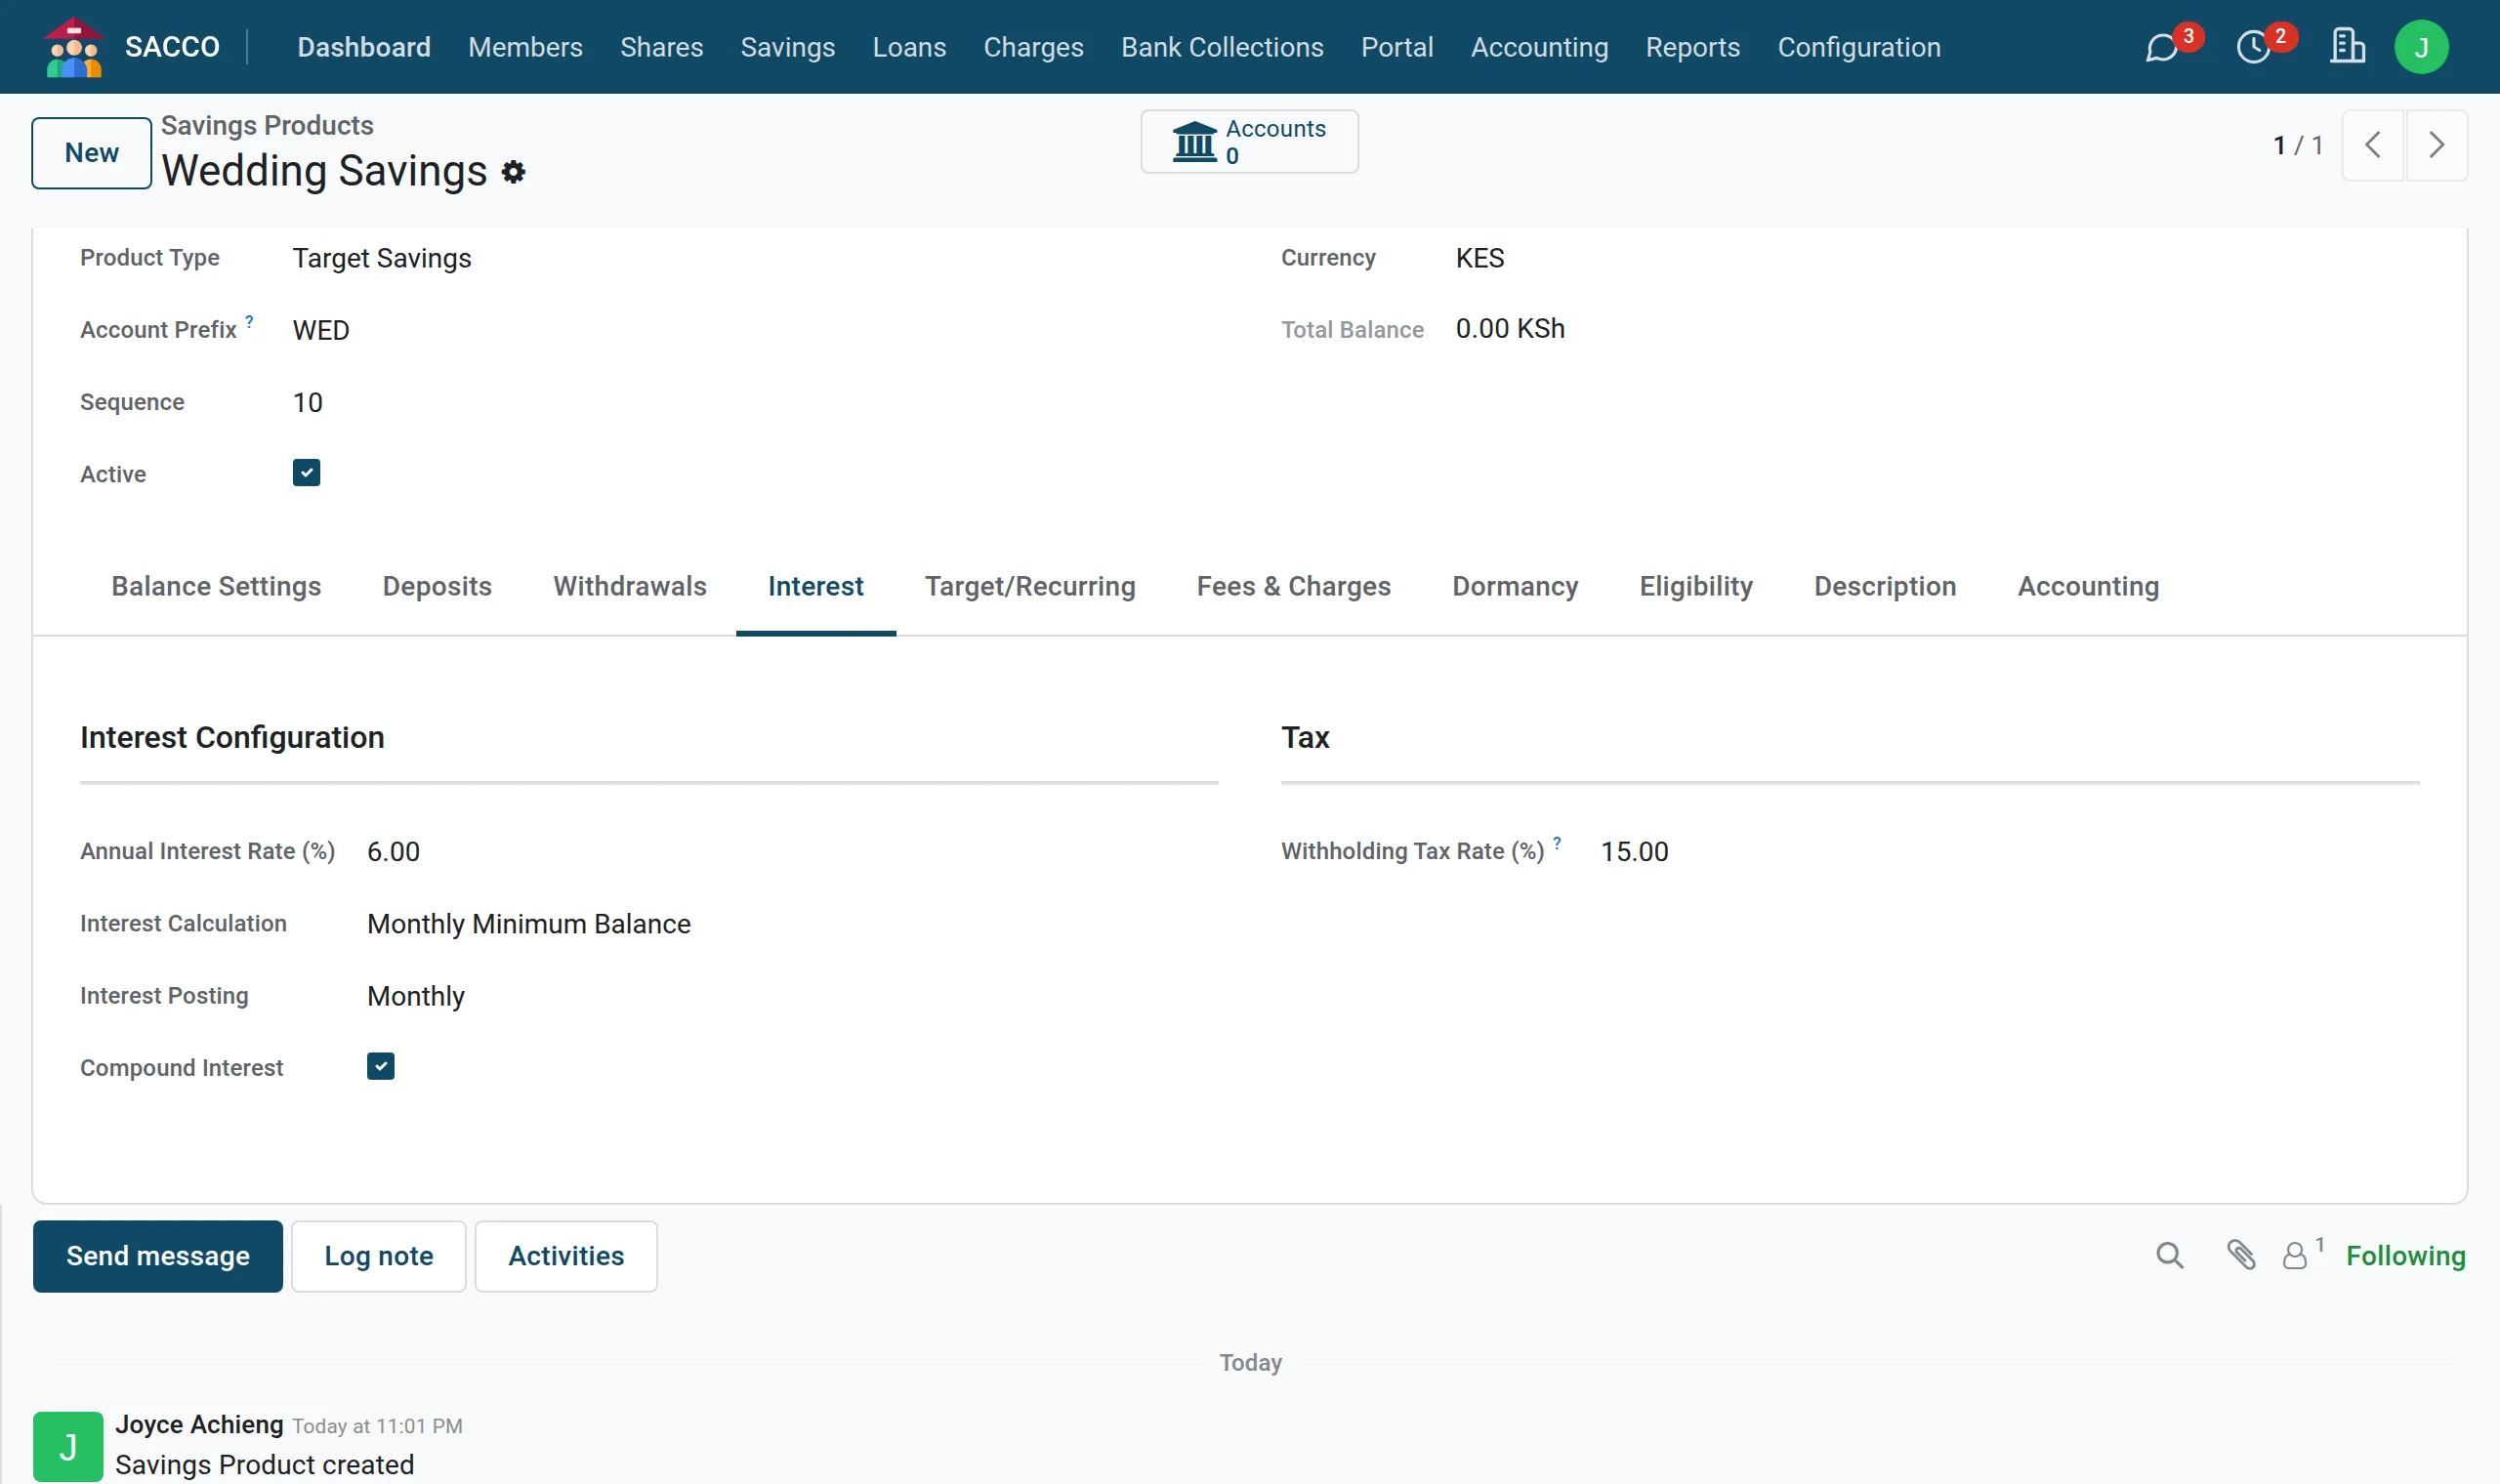Viewport: 2500px width, 1484px height.
Task: Click Send message button
Action: (158, 1256)
